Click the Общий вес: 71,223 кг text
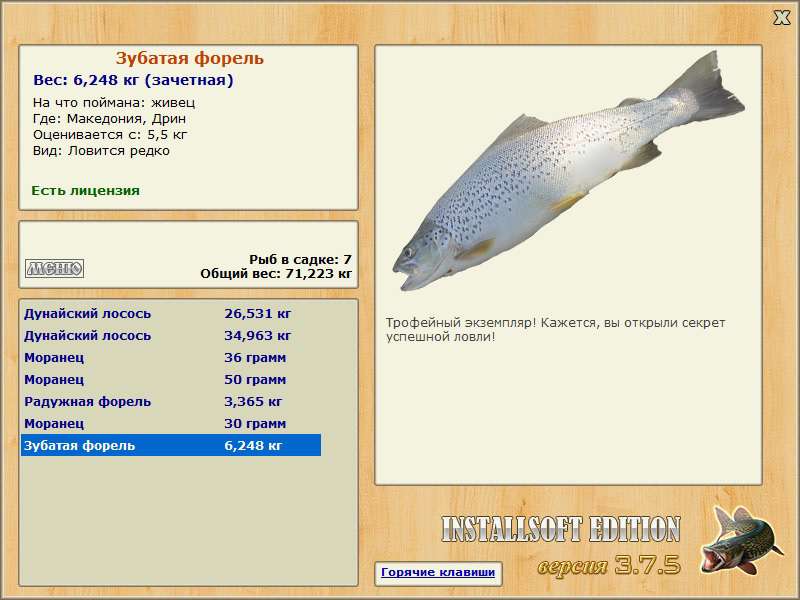 point(276,274)
